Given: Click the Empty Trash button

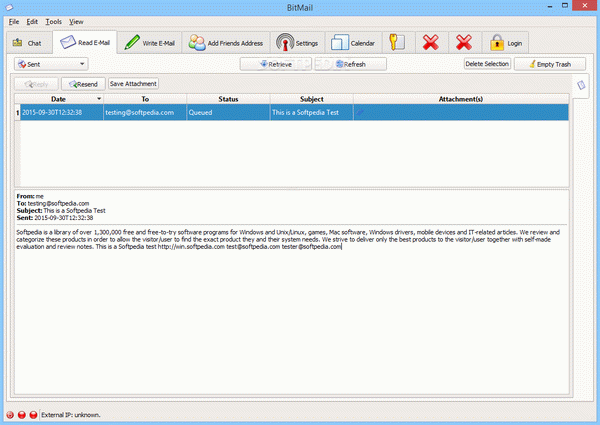Looking at the screenshot, I should pos(550,64).
